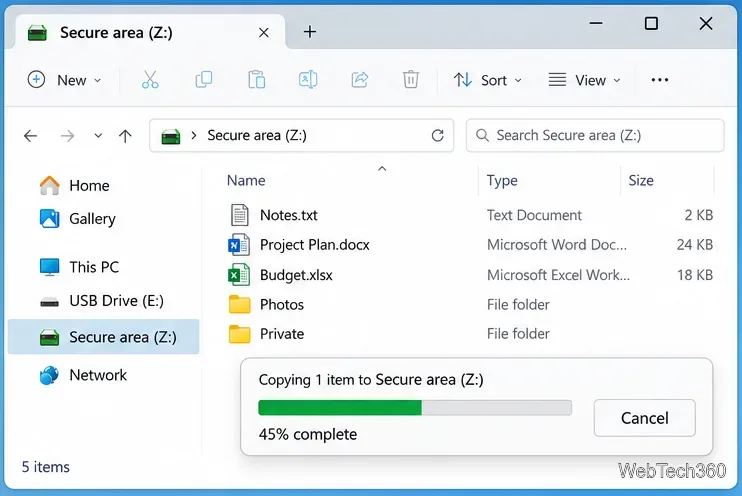The width and height of the screenshot is (742, 496).
Task: Select the Notes.txt file icon
Action: (239, 215)
